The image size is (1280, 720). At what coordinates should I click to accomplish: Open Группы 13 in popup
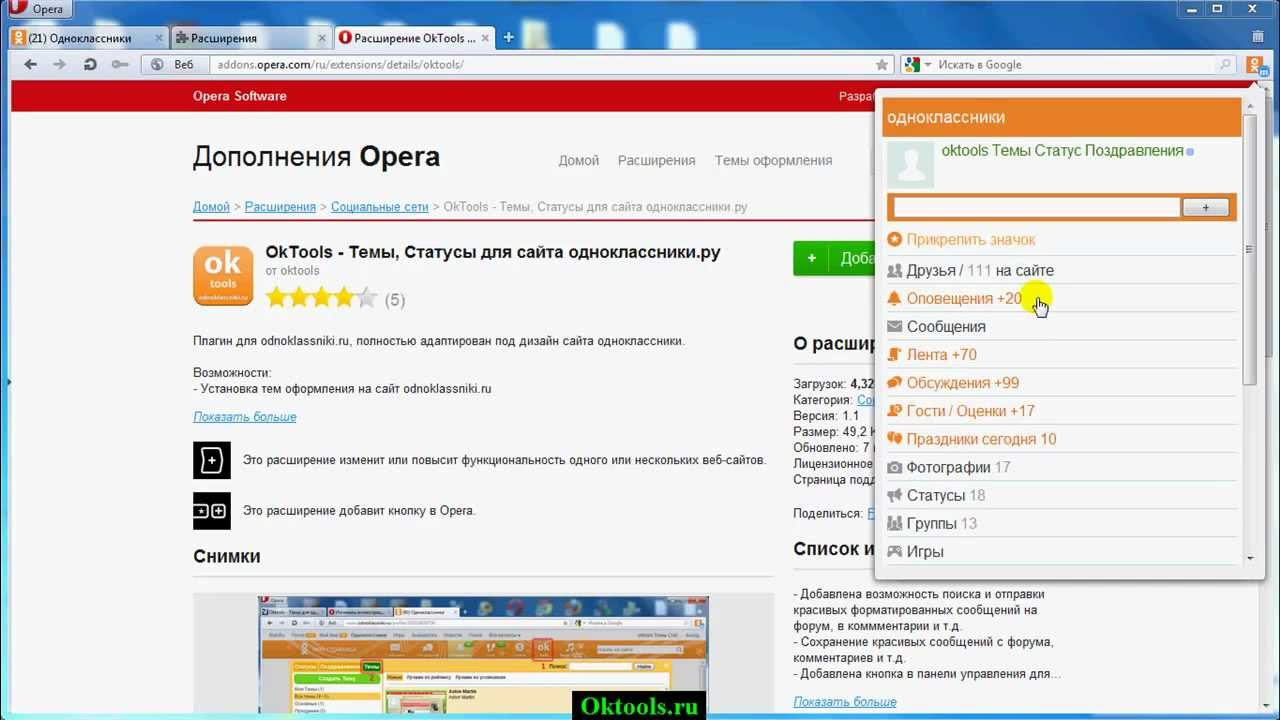point(941,523)
